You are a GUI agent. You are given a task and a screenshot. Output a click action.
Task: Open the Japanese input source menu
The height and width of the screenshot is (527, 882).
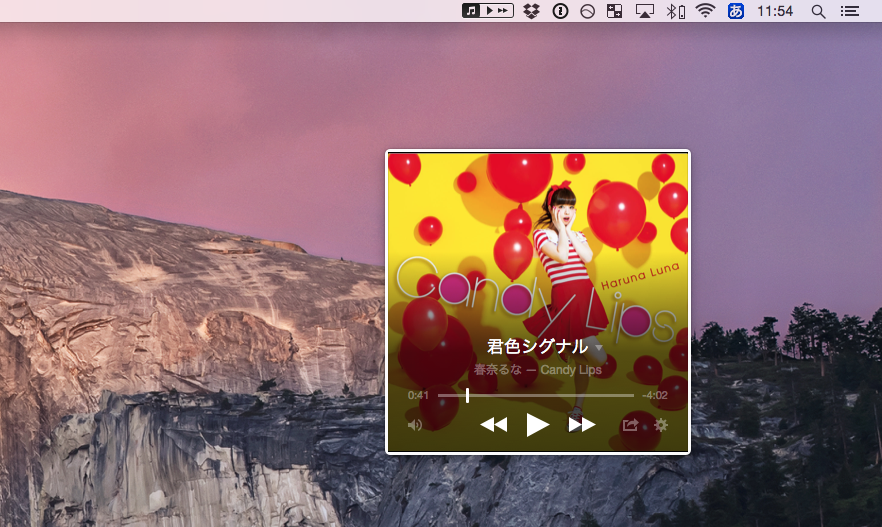click(x=736, y=11)
